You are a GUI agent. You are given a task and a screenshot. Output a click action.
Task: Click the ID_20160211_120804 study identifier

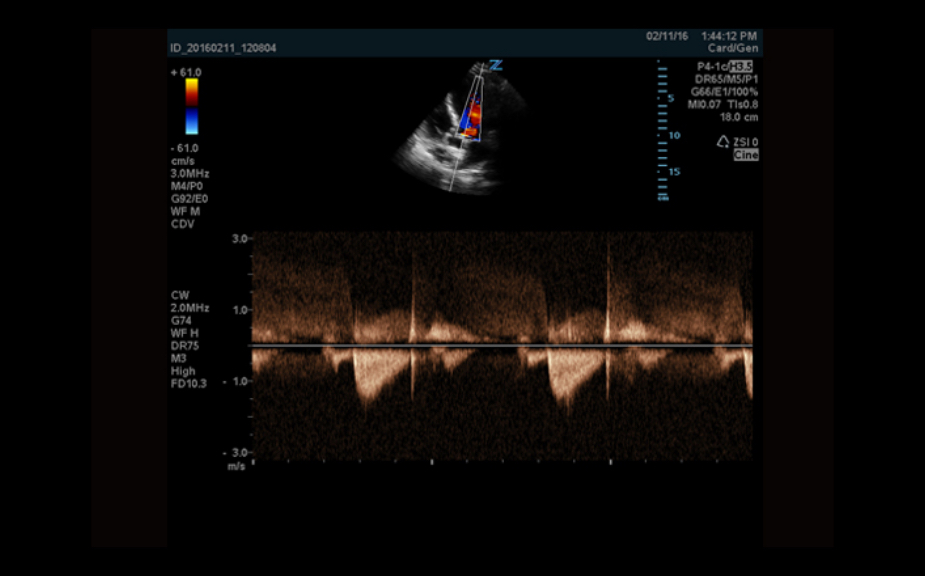pyautogui.click(x=223, y=47)
